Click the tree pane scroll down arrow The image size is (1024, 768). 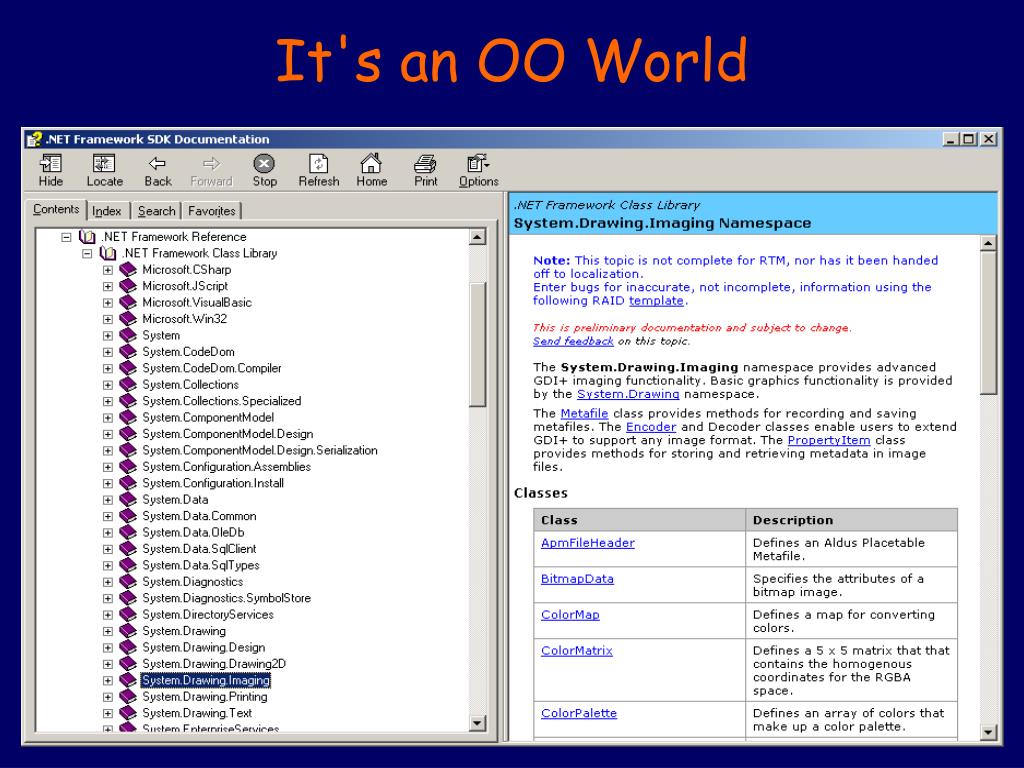pos(477,723)
